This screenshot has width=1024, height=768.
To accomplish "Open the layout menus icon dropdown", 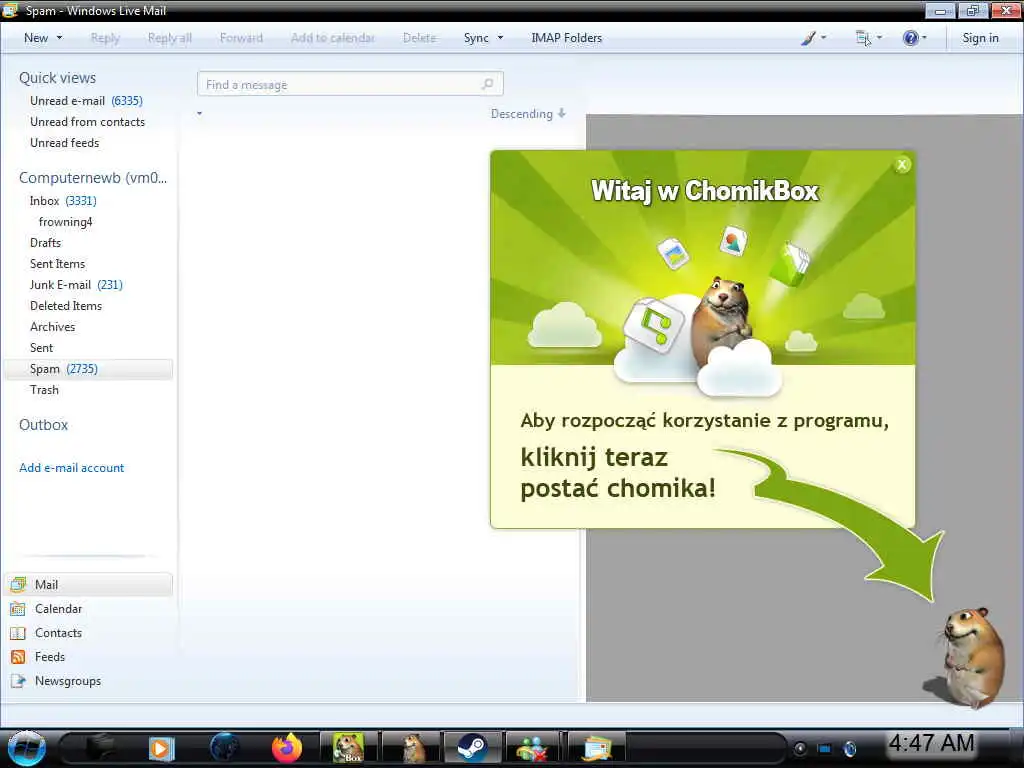I will click(x=869, y=38).
